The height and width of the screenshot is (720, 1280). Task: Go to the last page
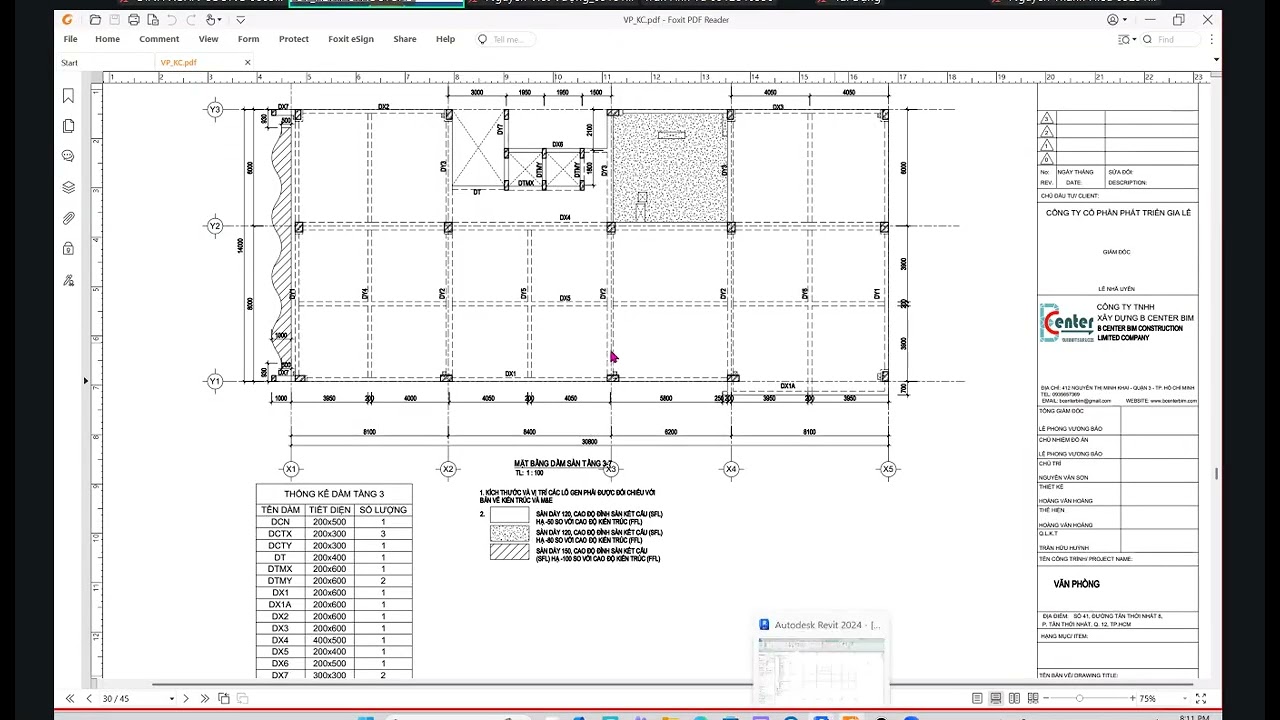205,698
